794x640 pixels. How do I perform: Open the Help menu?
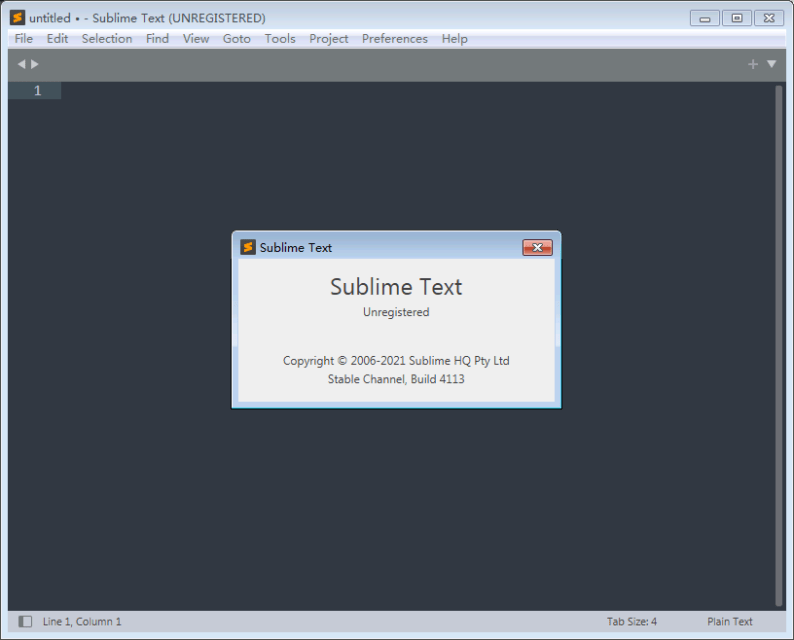pyautogui.click(x=454, y=39)
